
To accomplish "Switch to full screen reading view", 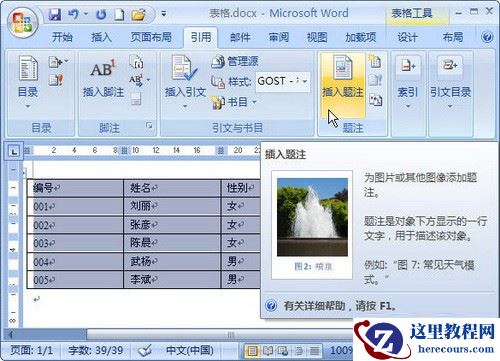I will coord(268,351).
